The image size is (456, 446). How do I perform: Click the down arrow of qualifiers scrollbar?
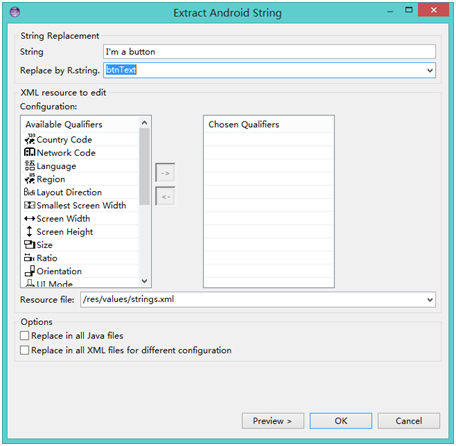point(144,281)
